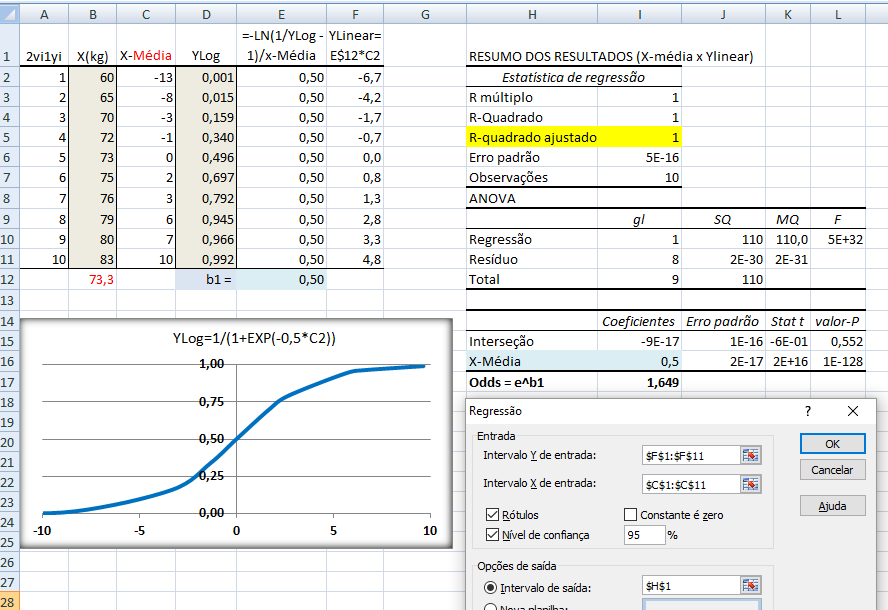888x610 pixels.
Task: Select the X(kg) value 83
Action: pos(93,259)
